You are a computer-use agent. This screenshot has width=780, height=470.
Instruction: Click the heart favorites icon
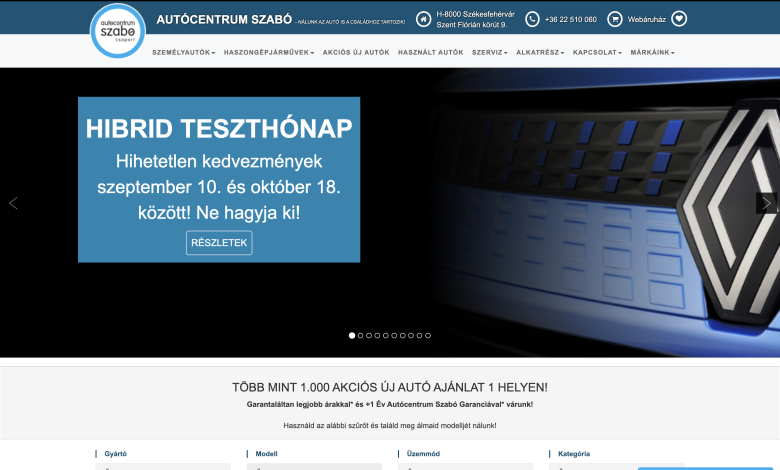679,19
